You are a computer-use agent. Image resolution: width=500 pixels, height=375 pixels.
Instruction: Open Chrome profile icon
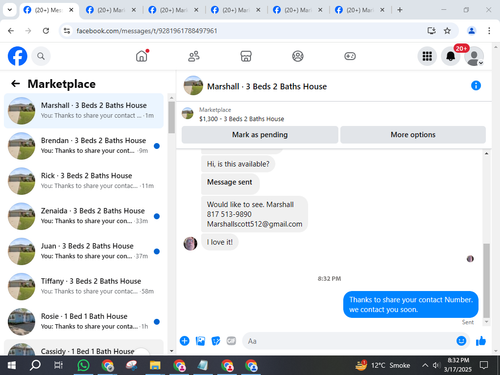[472, 31]
